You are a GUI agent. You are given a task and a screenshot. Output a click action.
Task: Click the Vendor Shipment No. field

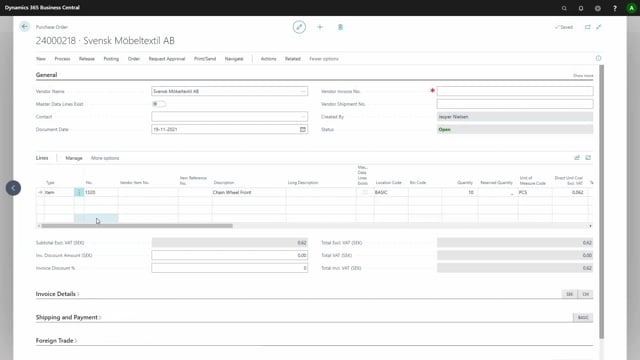pyautogui.click(x=515, y=104)
